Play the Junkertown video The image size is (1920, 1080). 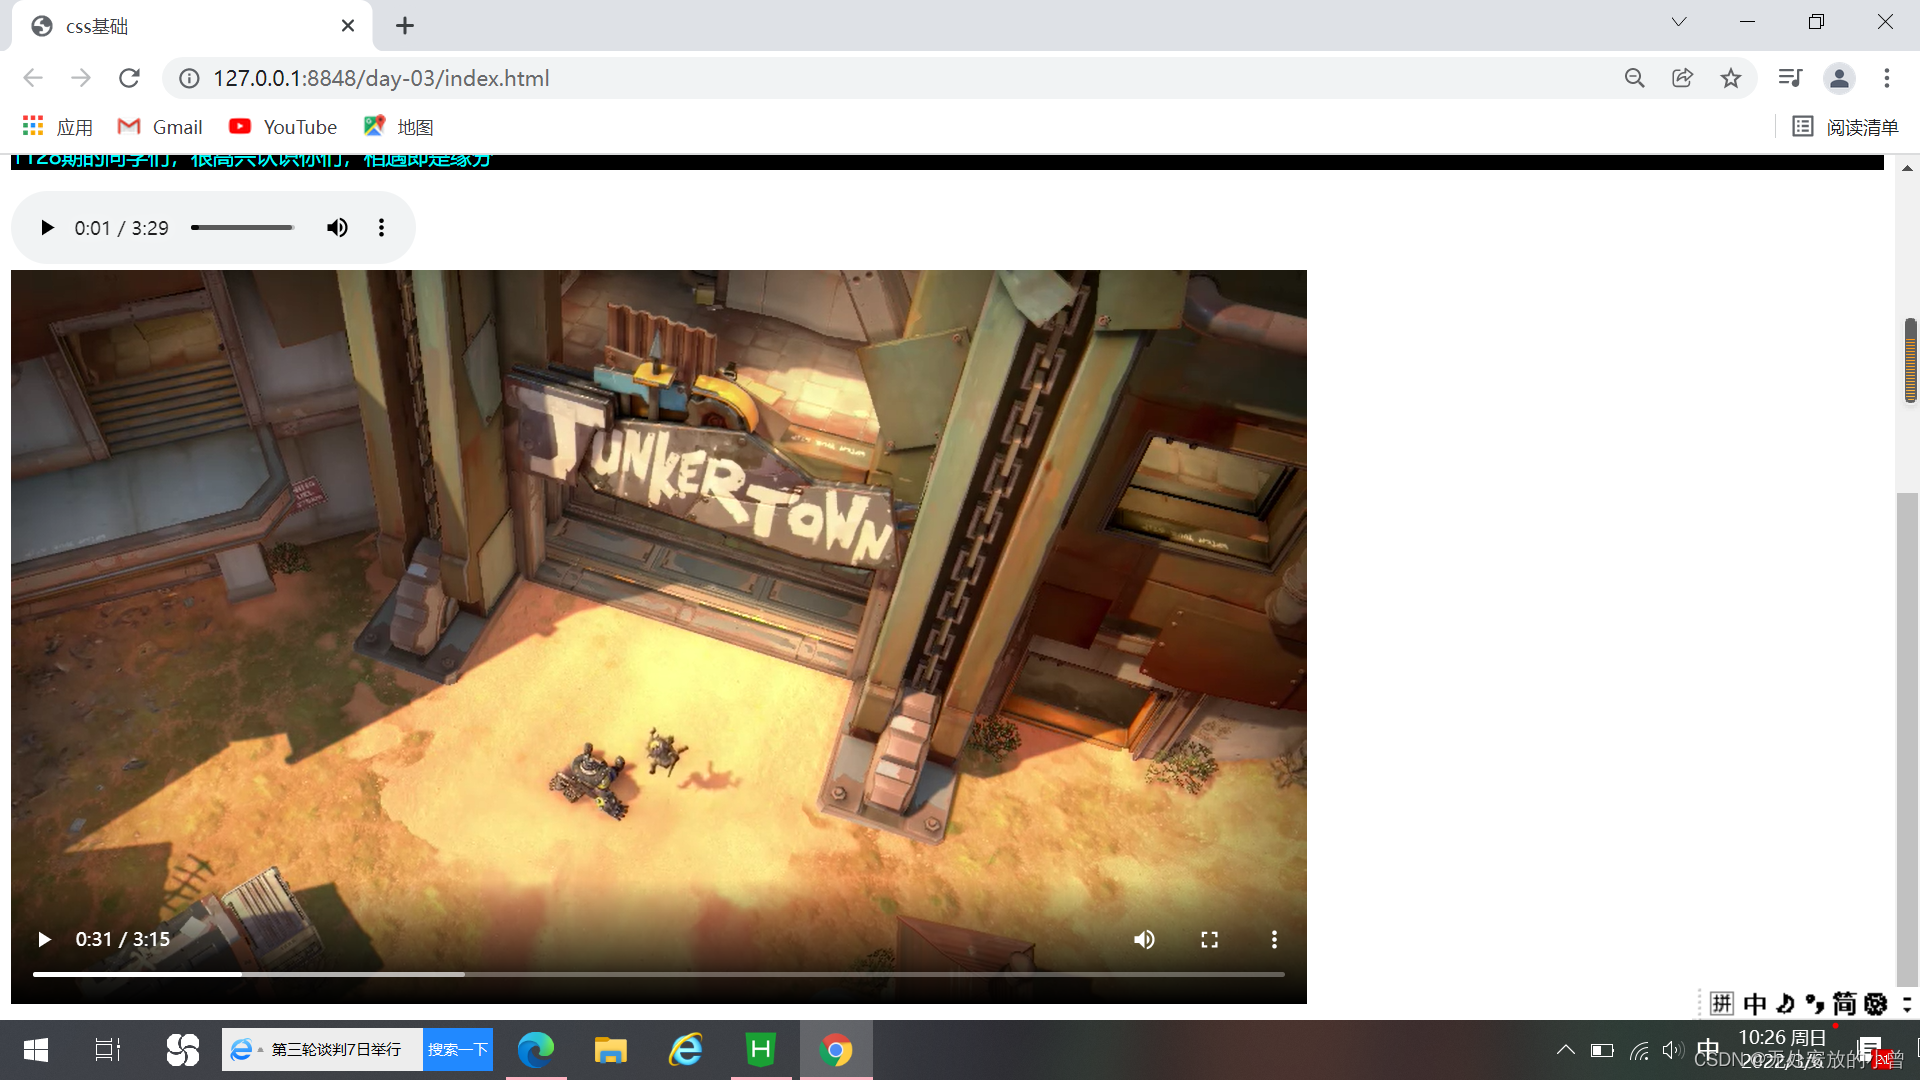tap(45, 939)
